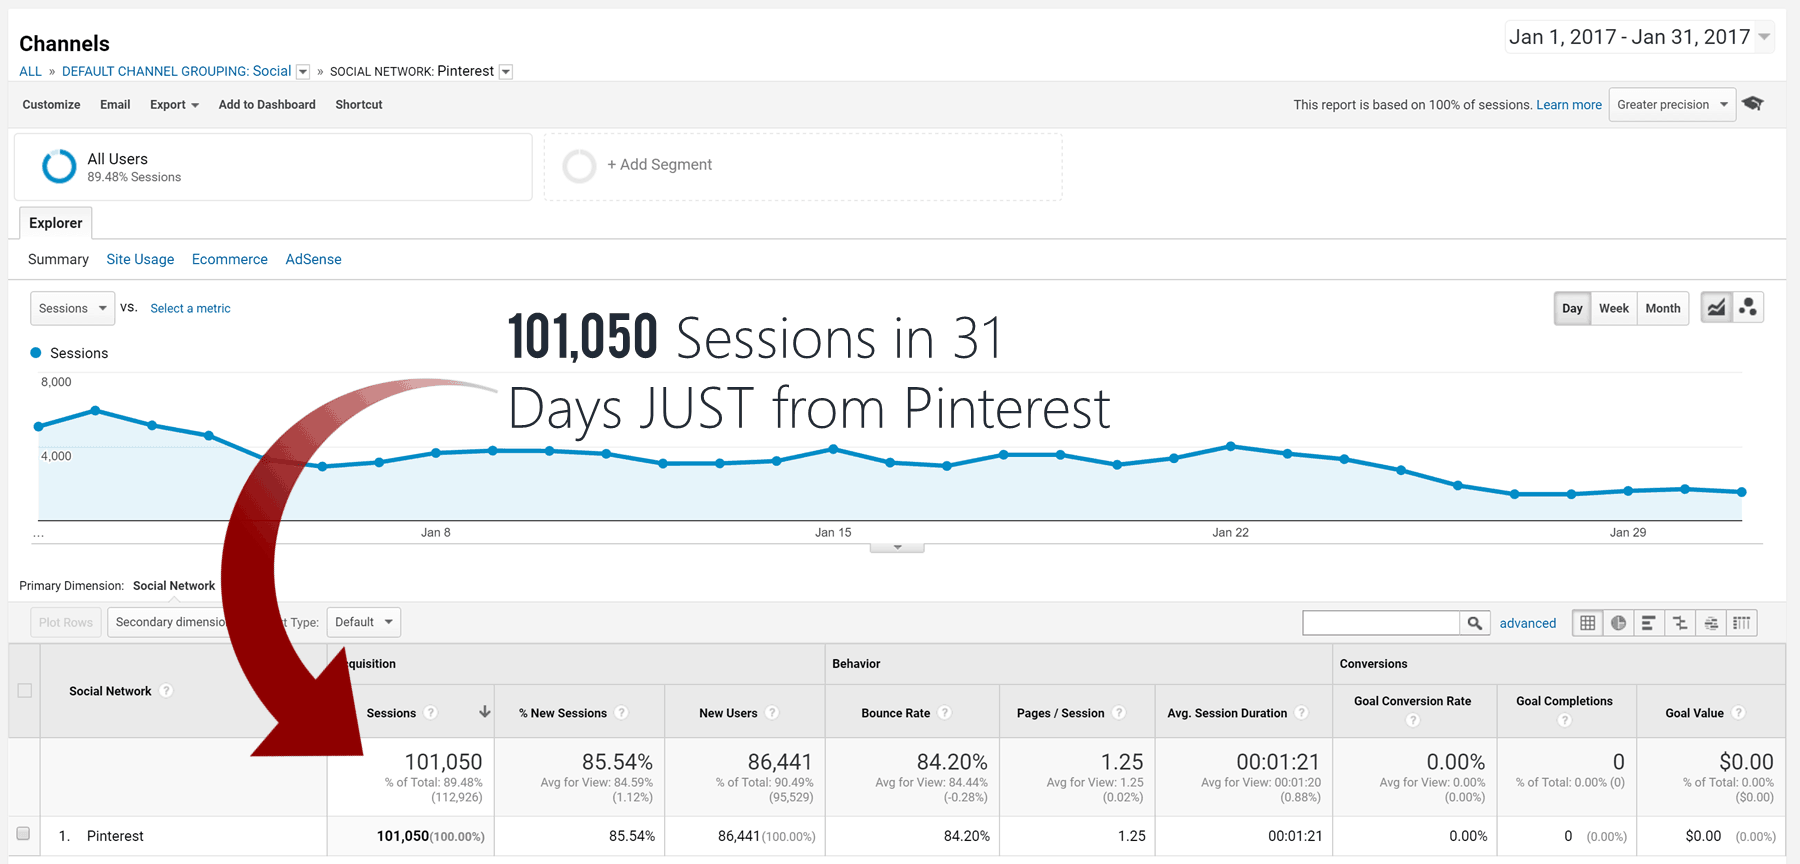Open help icon under Goal Conversion Rate
Screen dimensions: 1800x864
(1412, 720)
